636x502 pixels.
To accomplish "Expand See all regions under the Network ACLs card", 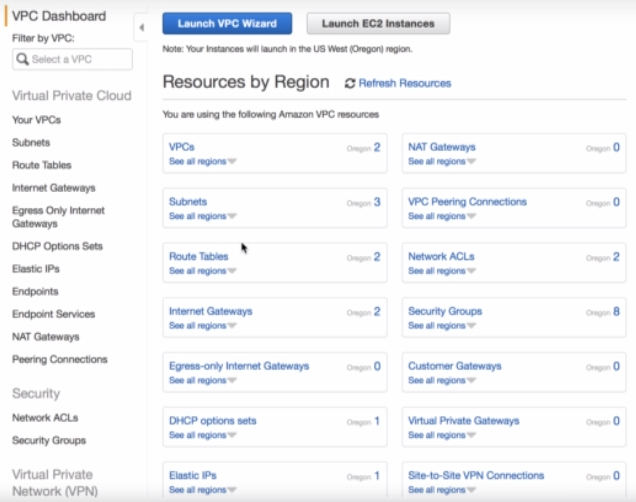I will click(442, 271).
